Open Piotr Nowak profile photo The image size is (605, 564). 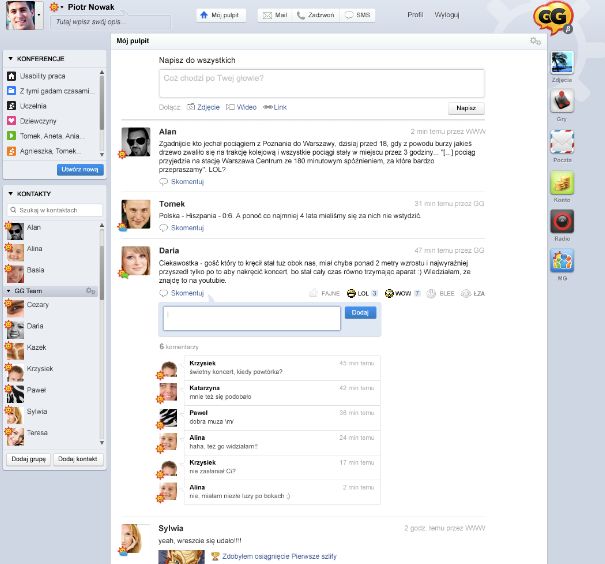click(20, 15)
